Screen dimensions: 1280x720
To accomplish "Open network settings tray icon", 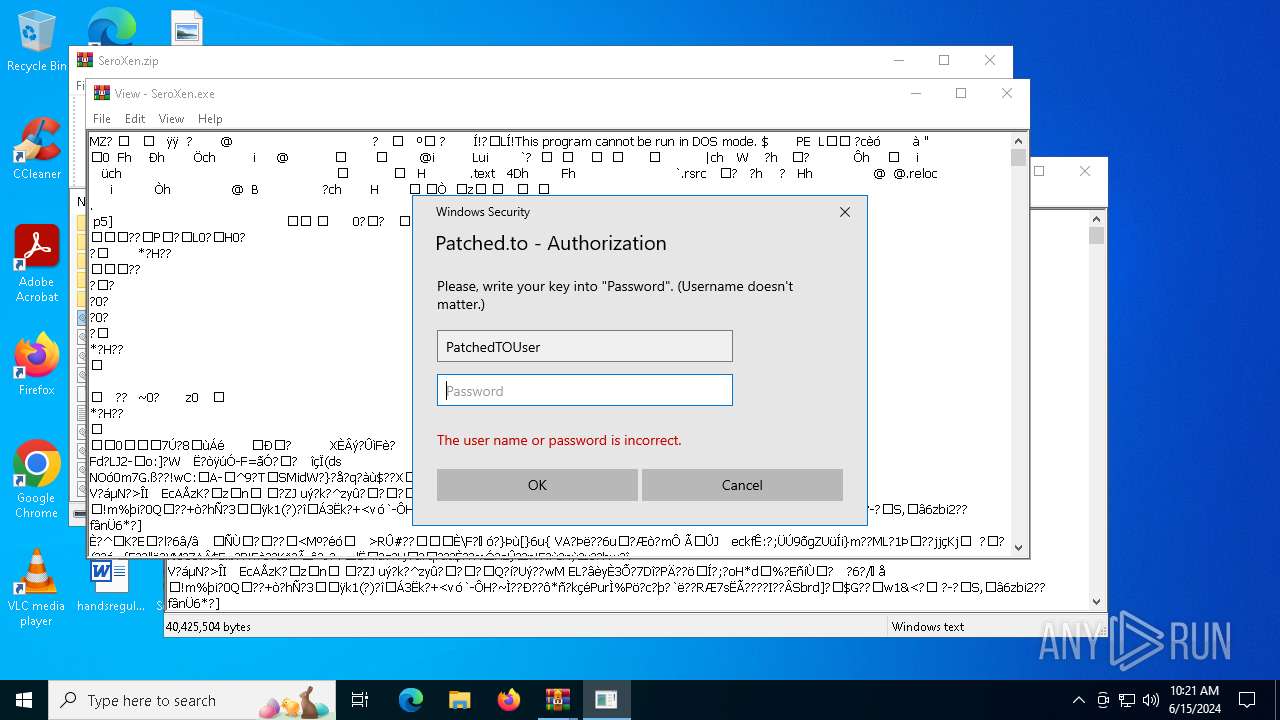I will click(1127, 700).
